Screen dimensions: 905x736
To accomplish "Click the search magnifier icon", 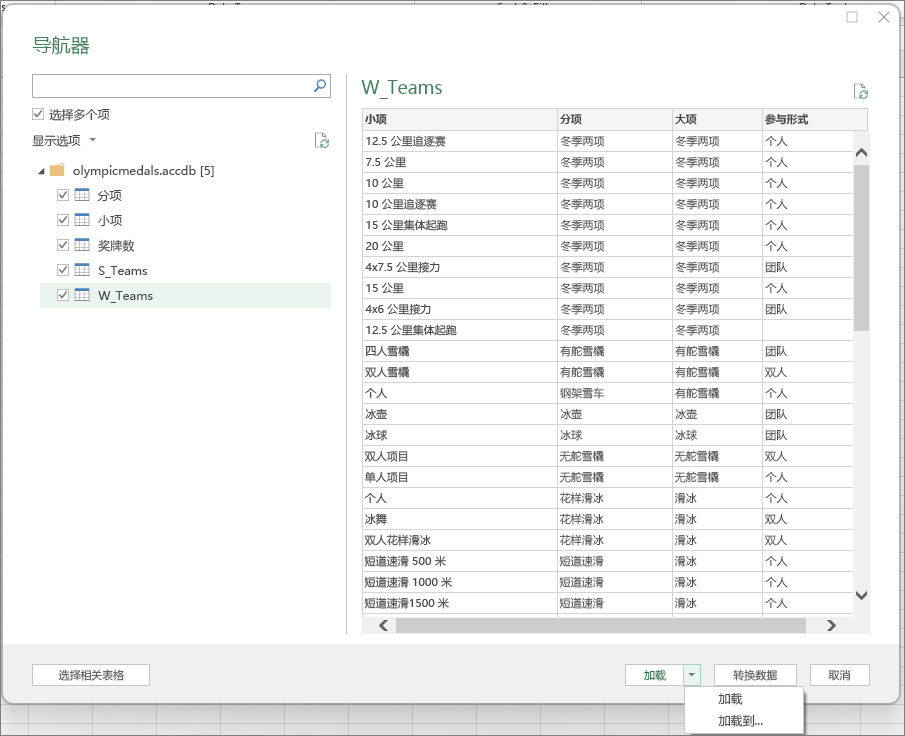I will point(320,85).
